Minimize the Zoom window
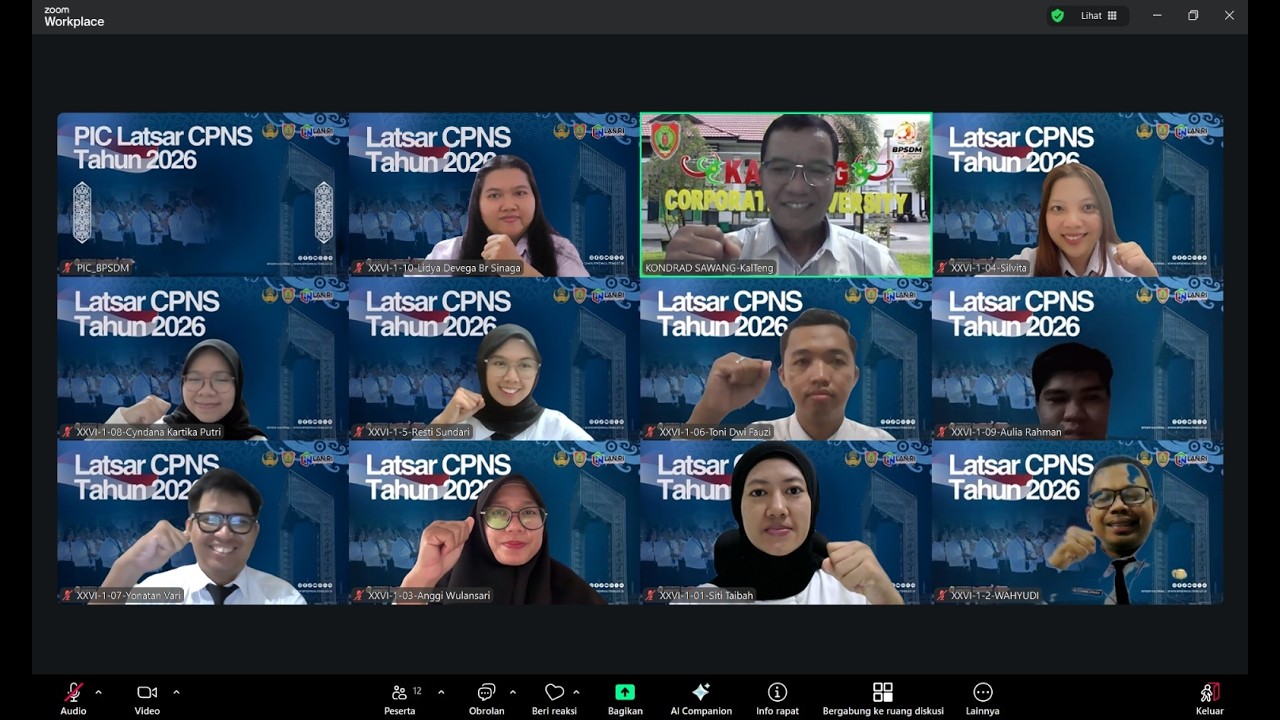Viewport: 1280px width, 720px height. click(1157, 15)
